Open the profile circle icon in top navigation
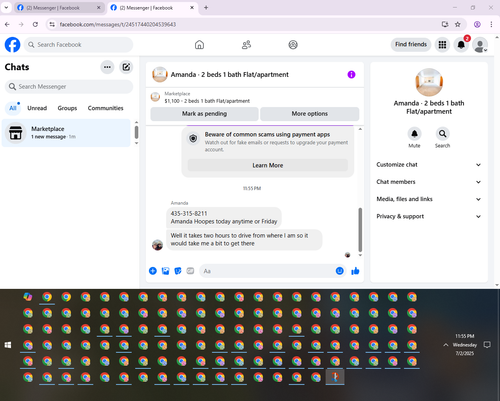 tap(293, 45)
